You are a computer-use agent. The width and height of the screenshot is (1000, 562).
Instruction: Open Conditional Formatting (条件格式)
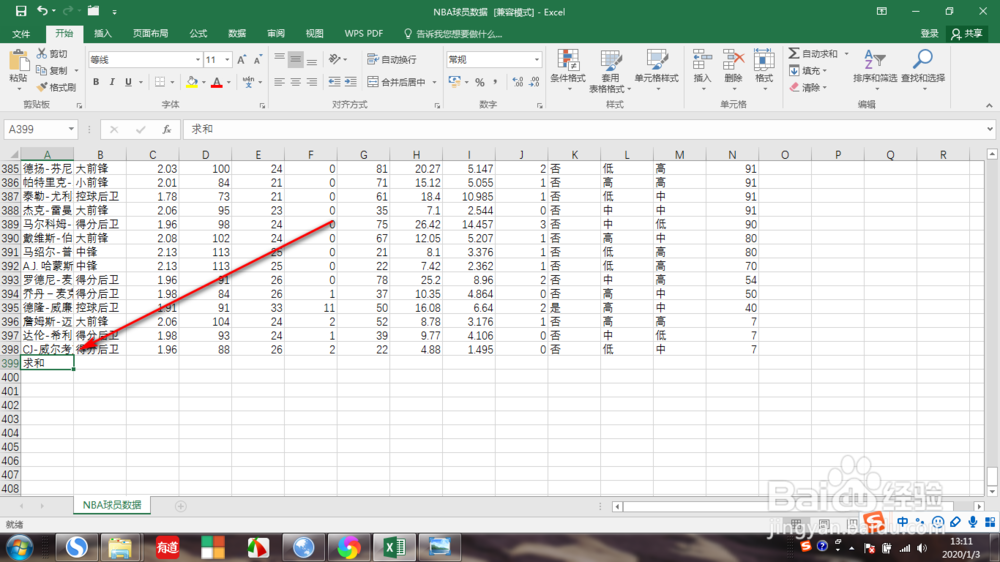coord(568,69)
